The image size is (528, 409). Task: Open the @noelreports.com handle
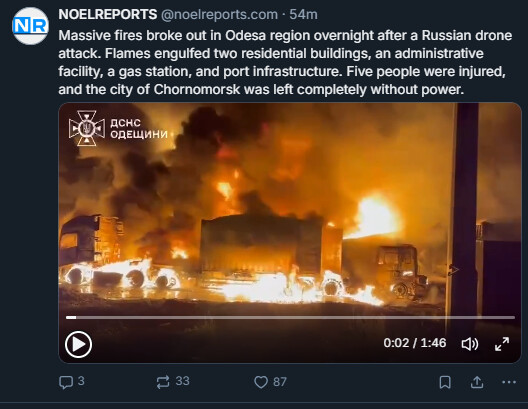coord(219,14)
